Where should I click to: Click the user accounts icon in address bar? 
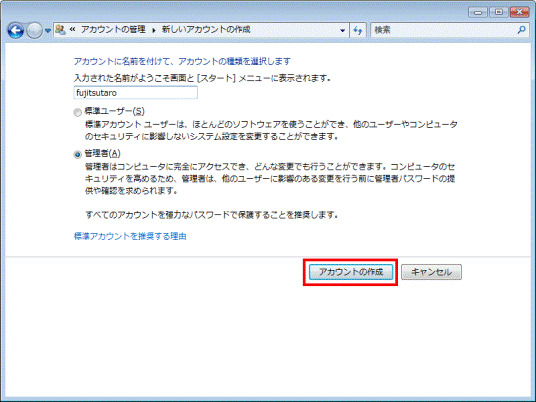pyautogui.click(x=60, y=30)
